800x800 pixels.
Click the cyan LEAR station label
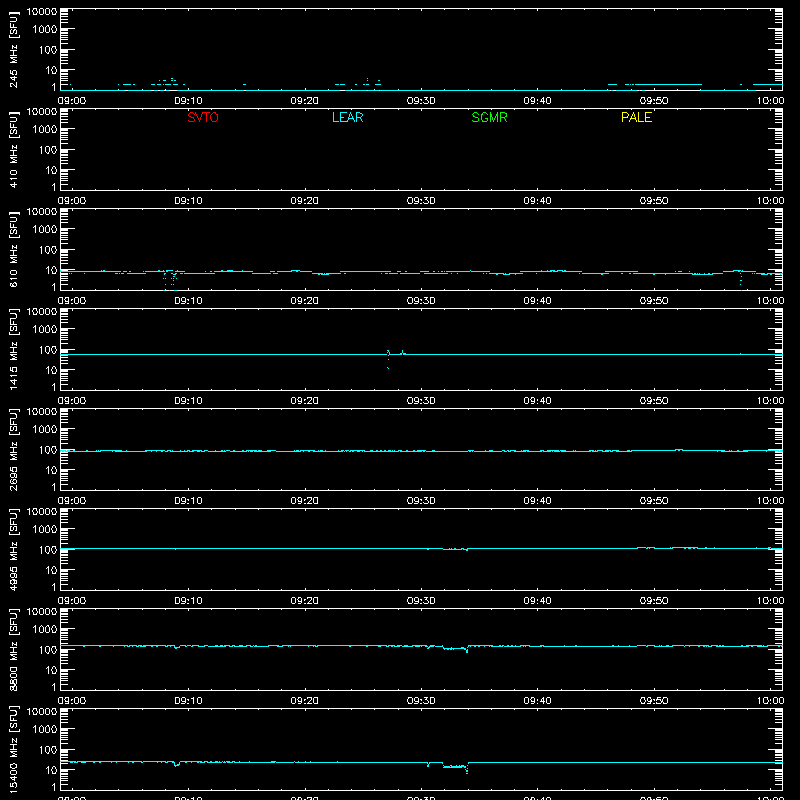[x=347, y=117]
